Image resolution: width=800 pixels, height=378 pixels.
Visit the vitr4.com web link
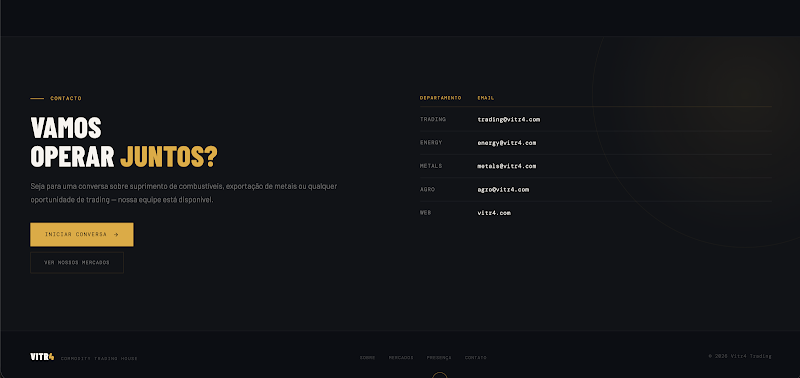pyautogui.click(x=494, y=213)
